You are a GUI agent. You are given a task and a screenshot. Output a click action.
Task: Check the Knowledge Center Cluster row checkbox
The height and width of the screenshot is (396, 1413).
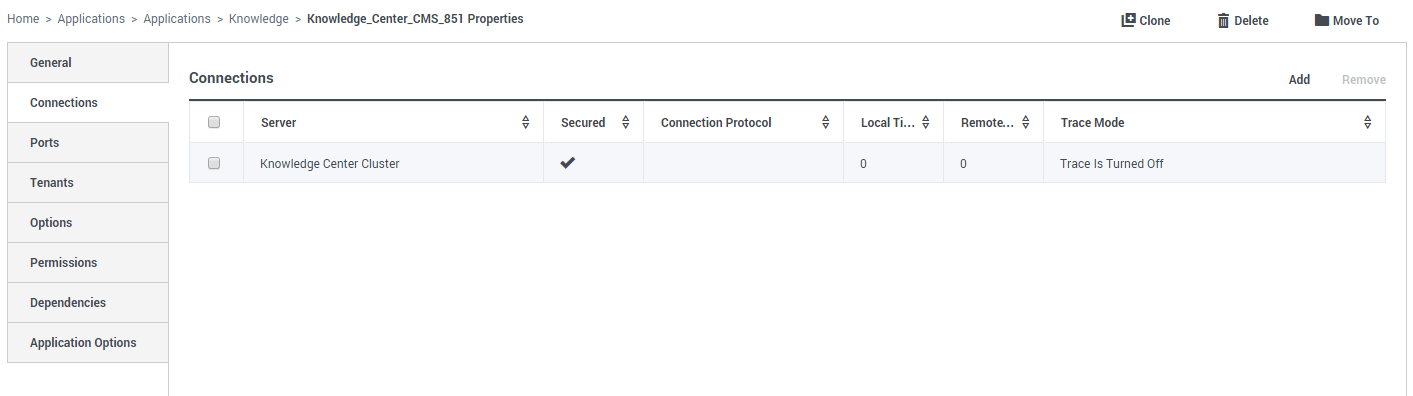(214, 163)
